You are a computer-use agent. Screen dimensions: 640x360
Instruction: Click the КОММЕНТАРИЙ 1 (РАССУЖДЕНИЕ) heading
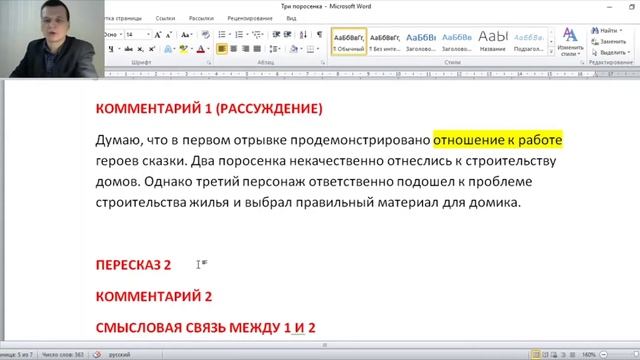[209, 109]
